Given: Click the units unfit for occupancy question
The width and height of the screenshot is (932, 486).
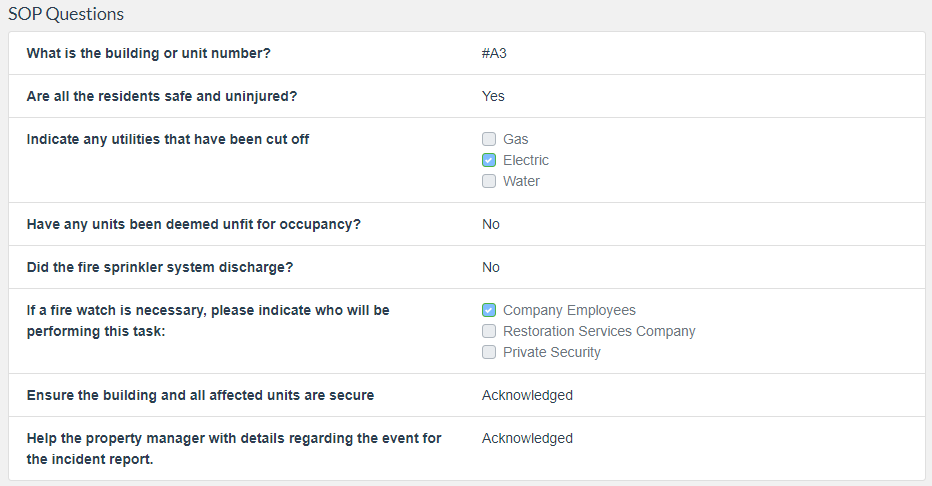Looking at the screenshot, I should 193,224.
